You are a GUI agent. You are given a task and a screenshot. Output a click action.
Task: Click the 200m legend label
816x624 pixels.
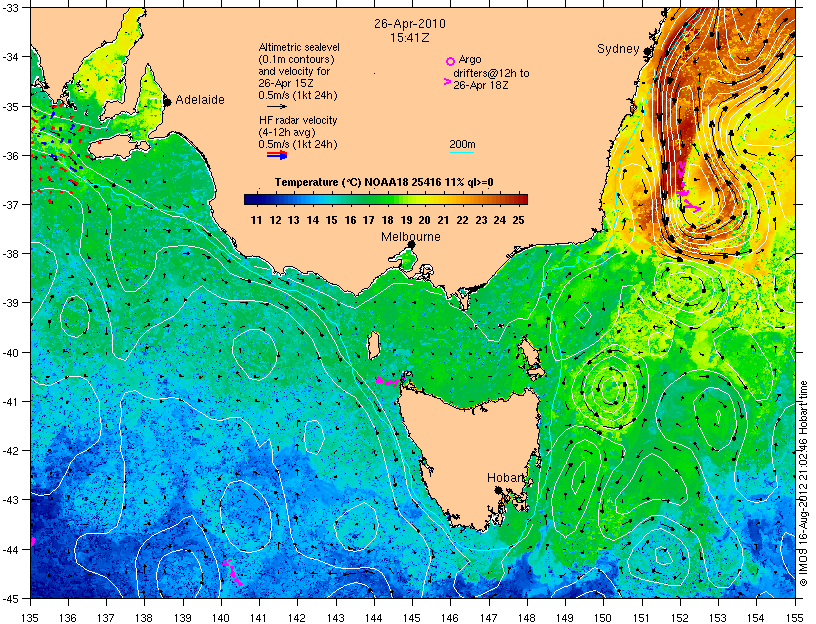462,145
